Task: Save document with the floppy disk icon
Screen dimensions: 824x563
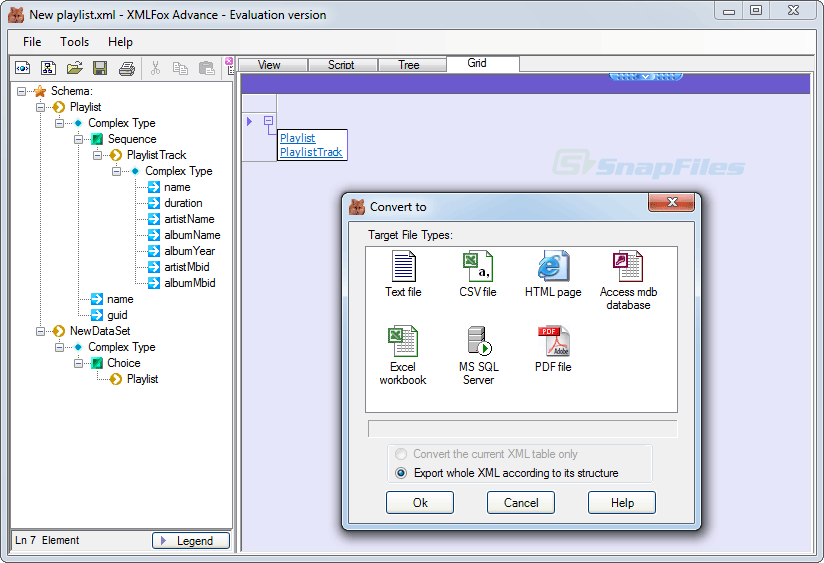Action: click(x=100, y=68)
